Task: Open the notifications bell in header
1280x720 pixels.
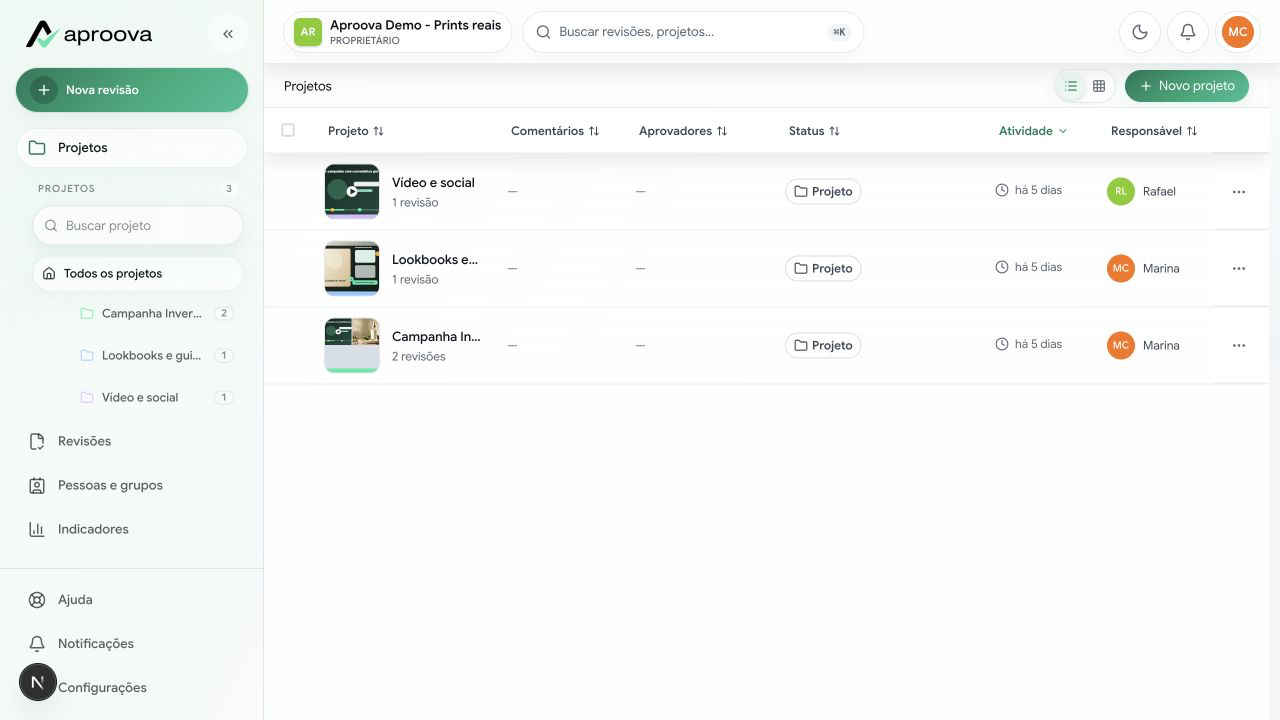Action: pos(1188,32)
